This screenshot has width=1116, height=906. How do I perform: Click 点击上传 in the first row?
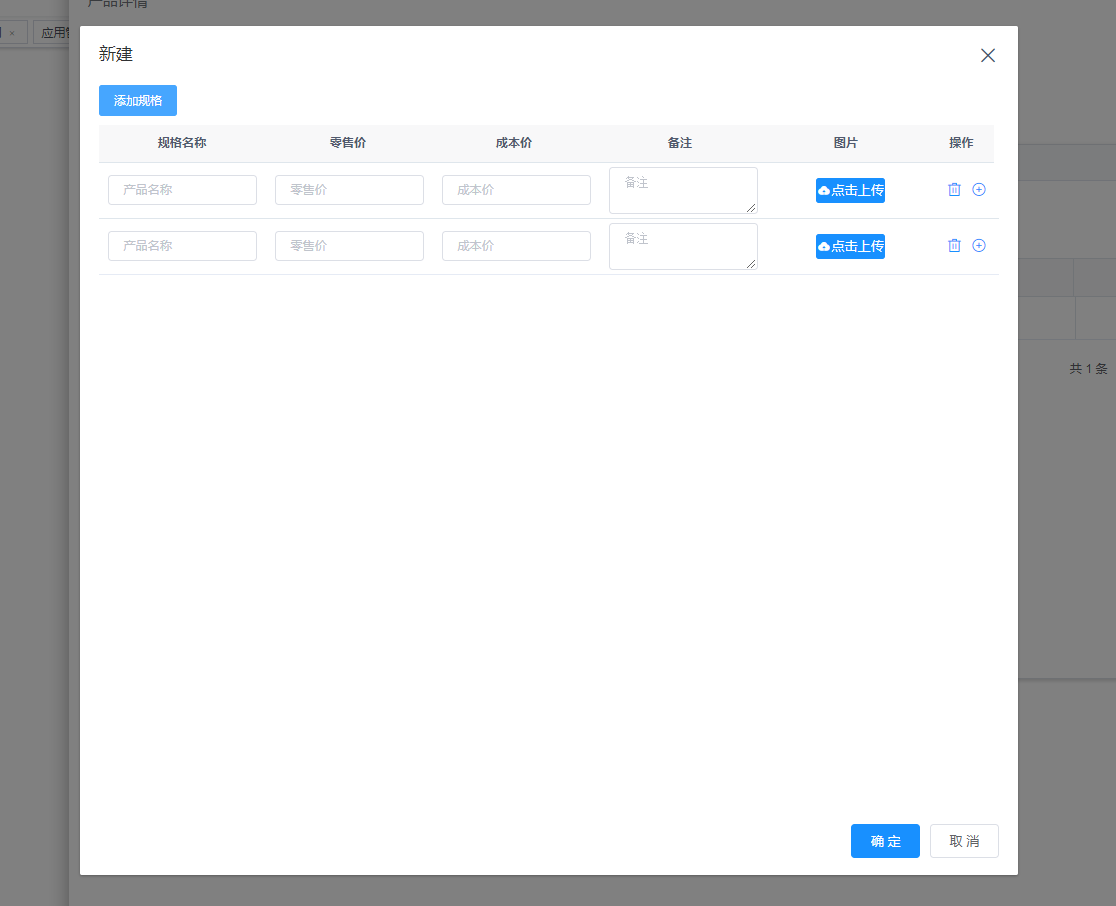pyautogui.click(x=850, y=190)
